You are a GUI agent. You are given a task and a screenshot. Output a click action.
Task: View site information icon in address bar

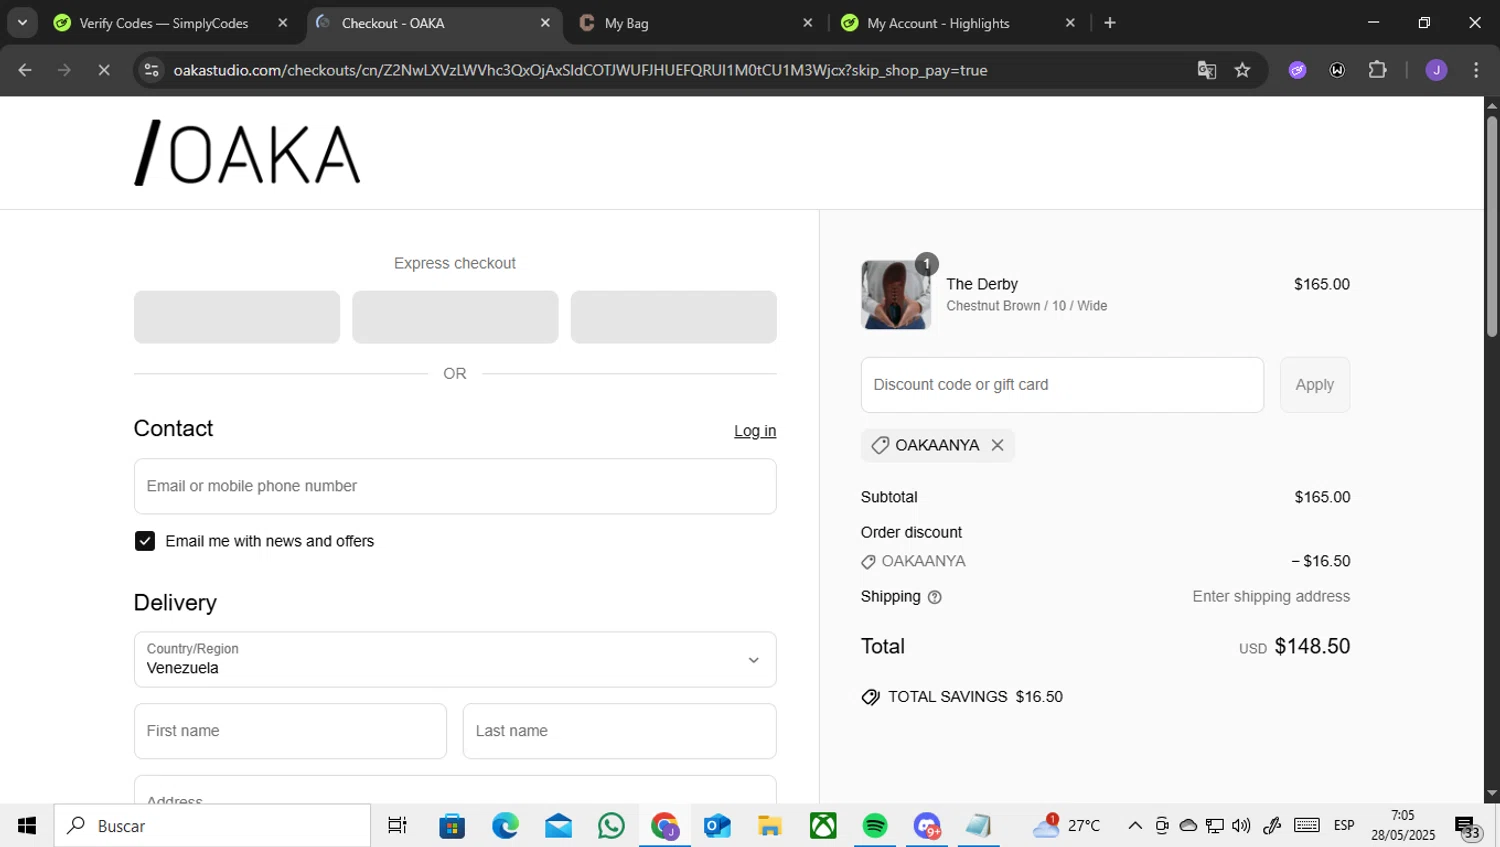coord(151,70)
